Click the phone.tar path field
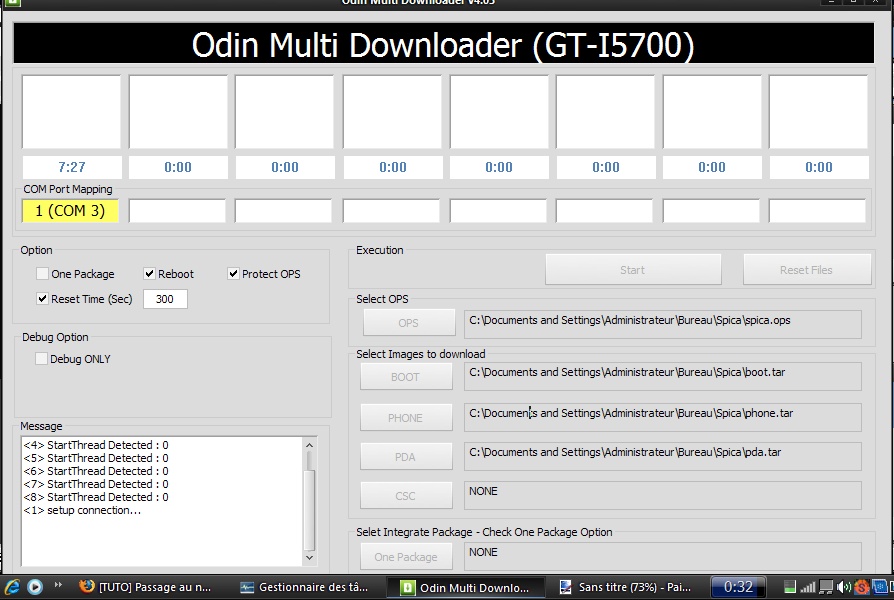 (x=663, y=417)
